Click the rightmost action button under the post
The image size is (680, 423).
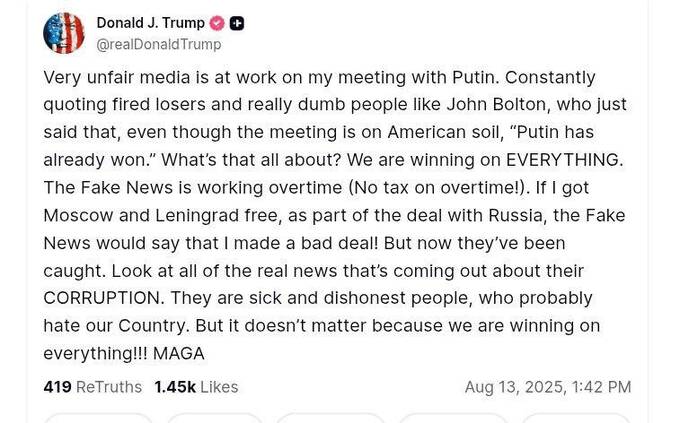pos(575,418)
